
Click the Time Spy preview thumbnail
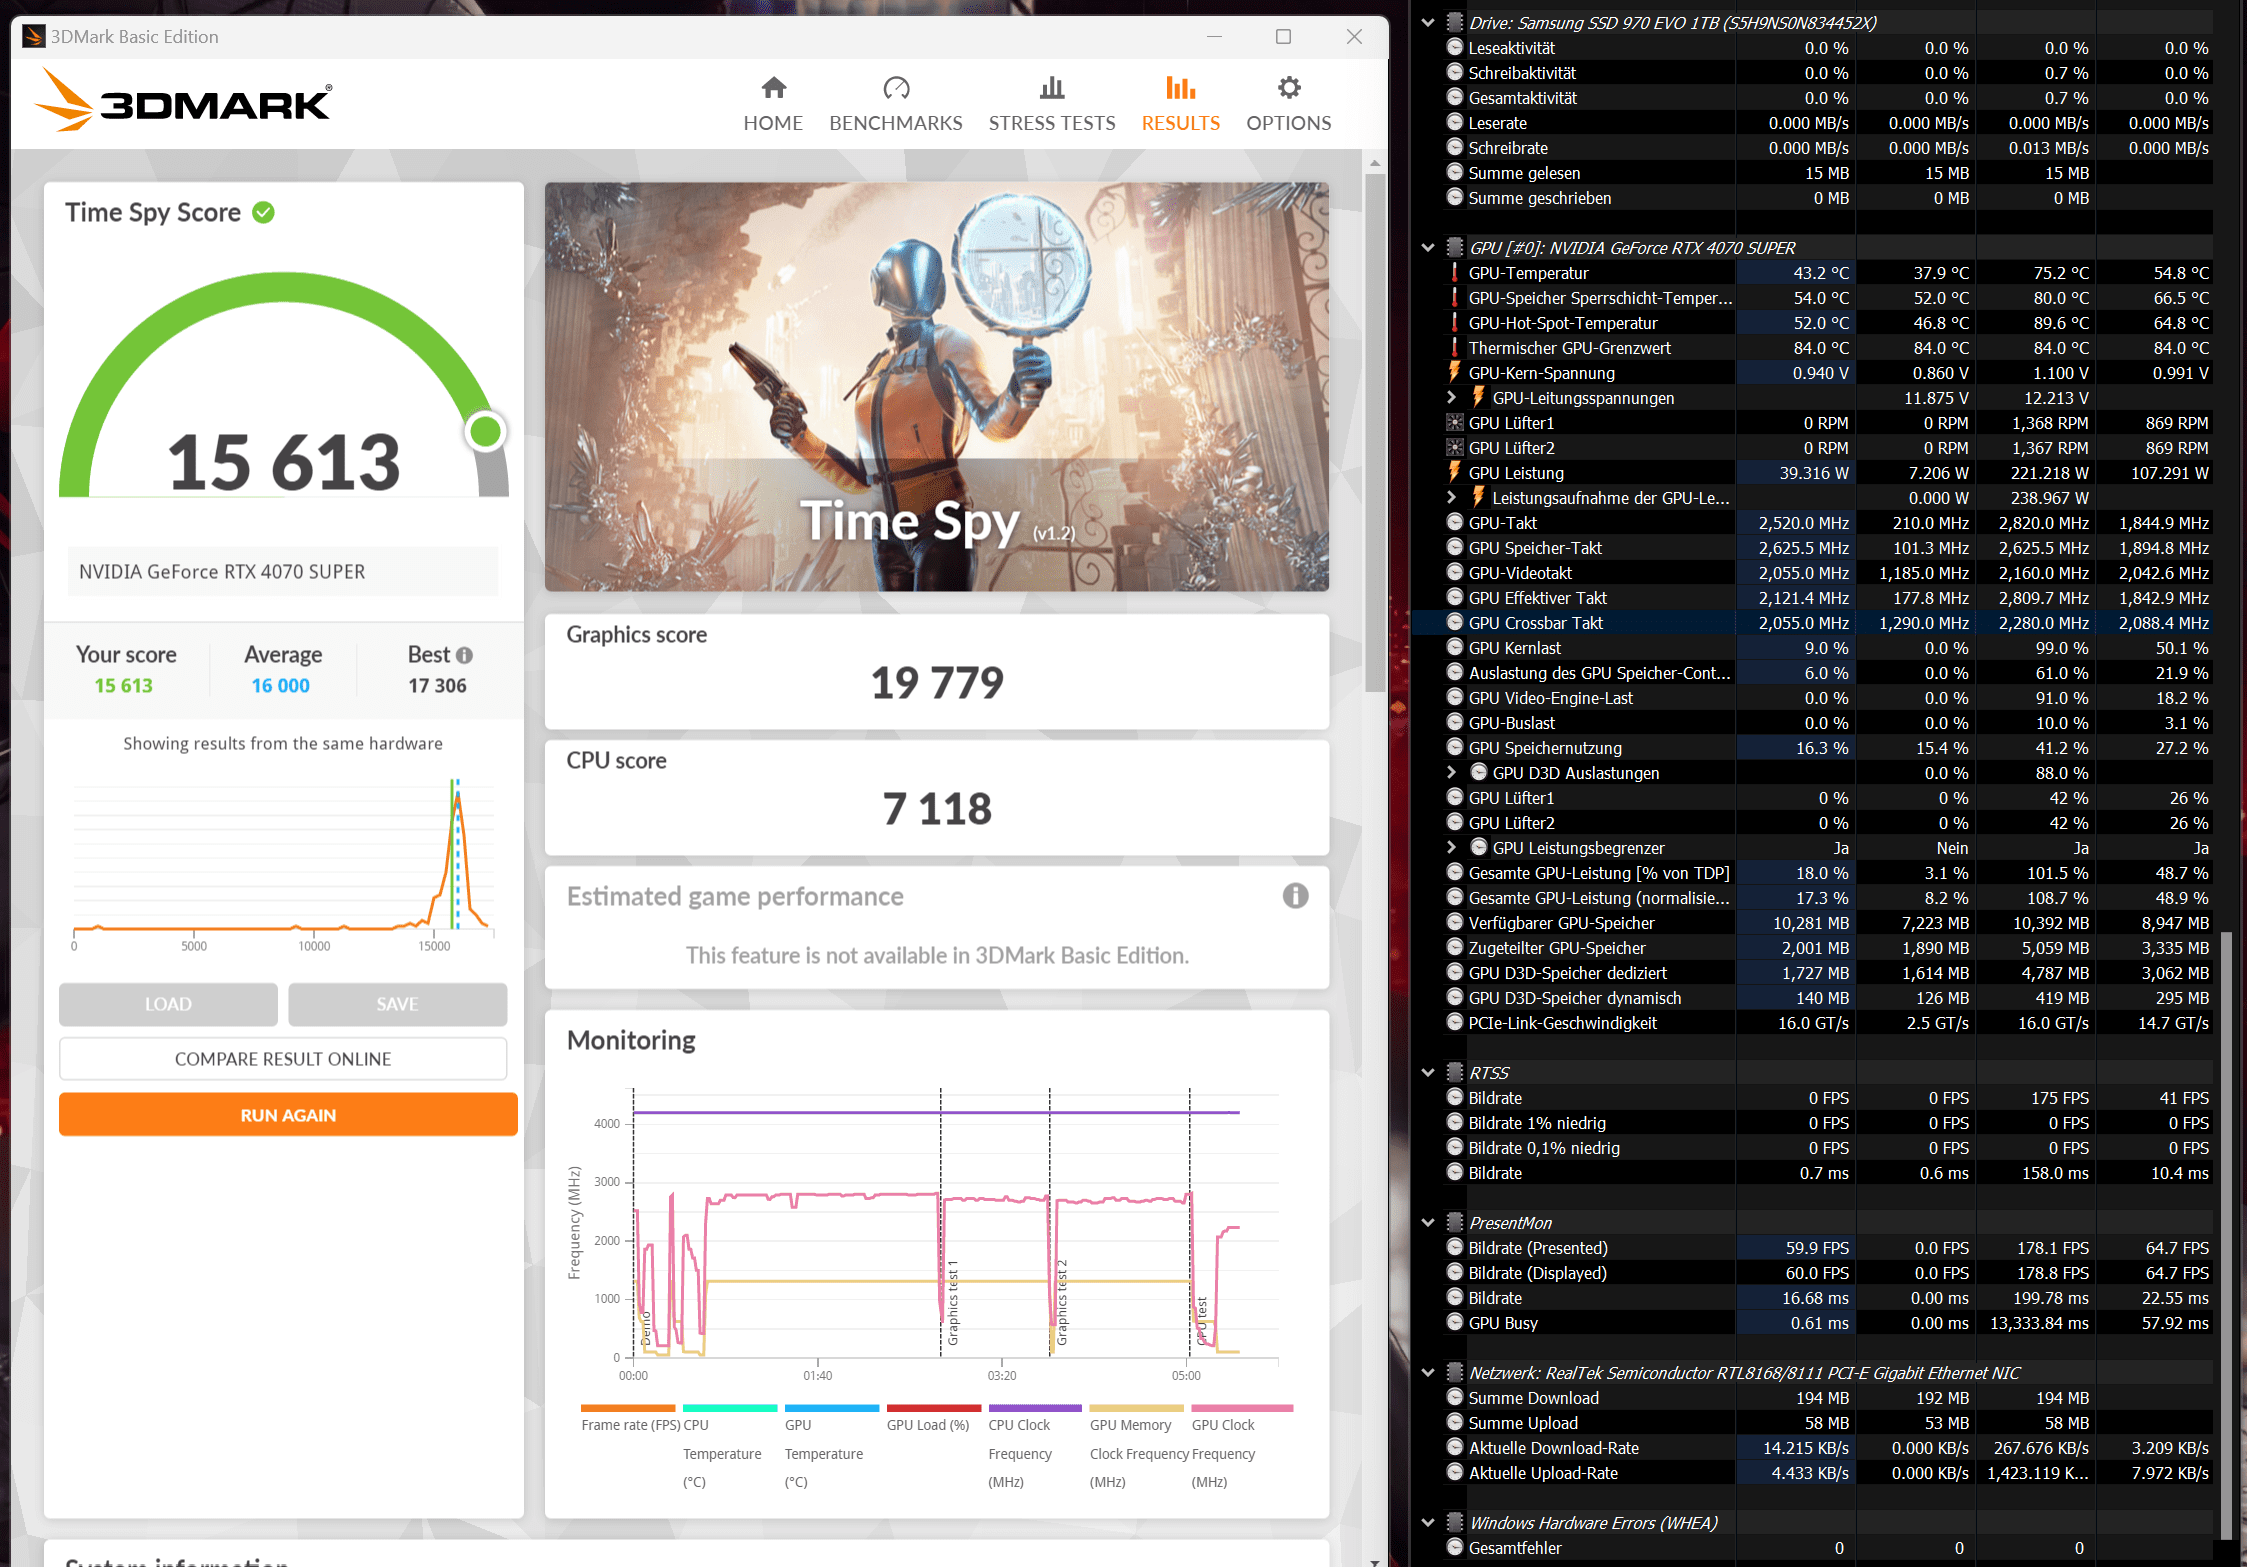pyautogui.click(x=936, y=386)
